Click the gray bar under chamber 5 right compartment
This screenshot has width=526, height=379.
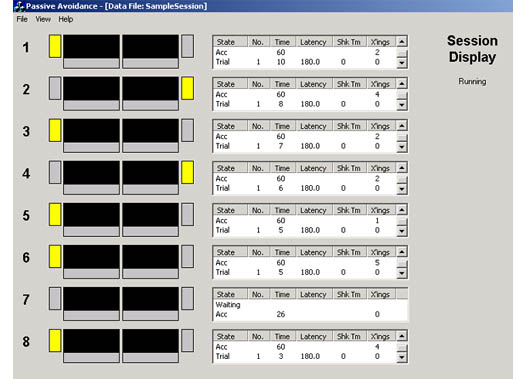(x=150, y=231)
